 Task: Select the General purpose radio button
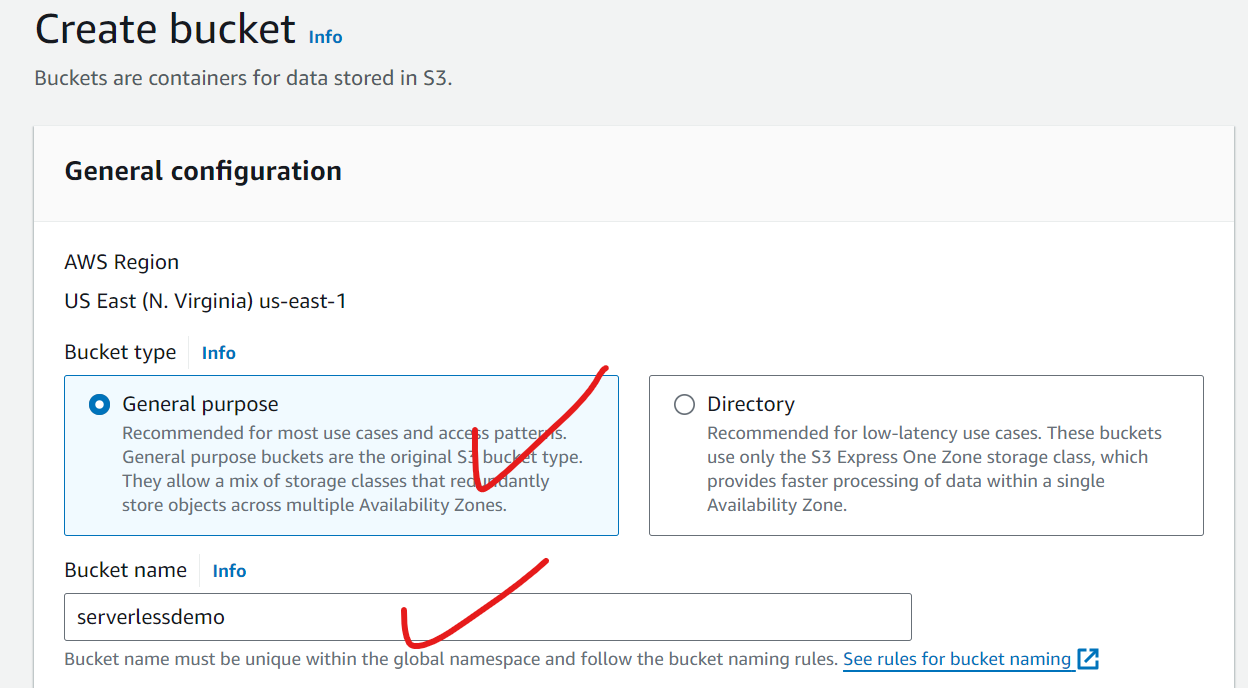pyautogui.click(x=99, y=405)
